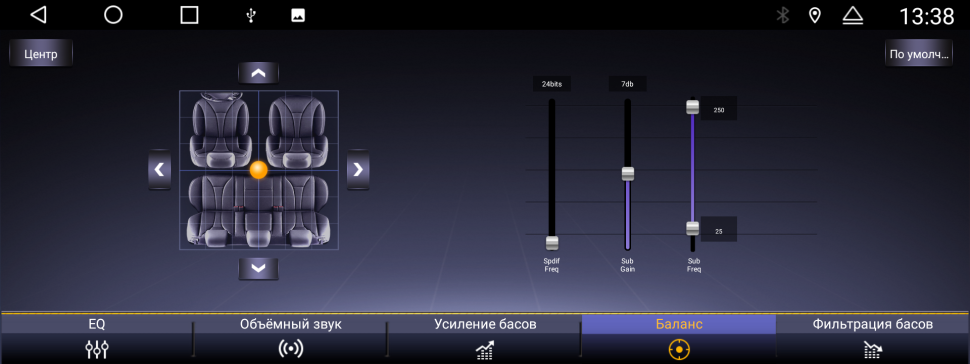970x364 pixels.
Task: Click the location pin icon
Action: point(815,15)
